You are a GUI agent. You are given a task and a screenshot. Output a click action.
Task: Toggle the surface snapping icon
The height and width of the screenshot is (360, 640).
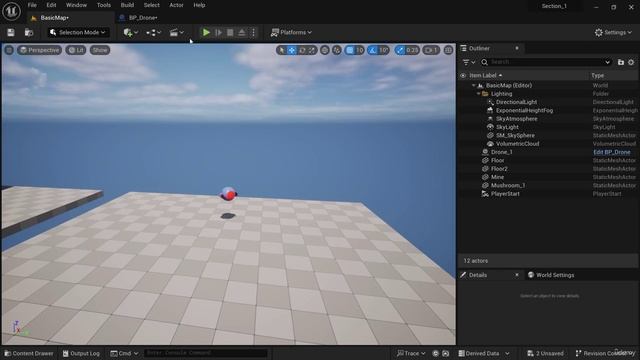(x=336, y=50)
